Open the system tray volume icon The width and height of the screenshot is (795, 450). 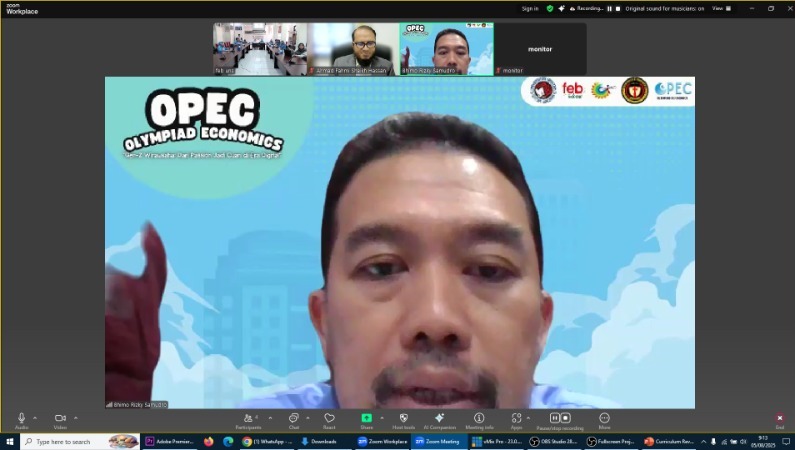(x=743, y=442)
